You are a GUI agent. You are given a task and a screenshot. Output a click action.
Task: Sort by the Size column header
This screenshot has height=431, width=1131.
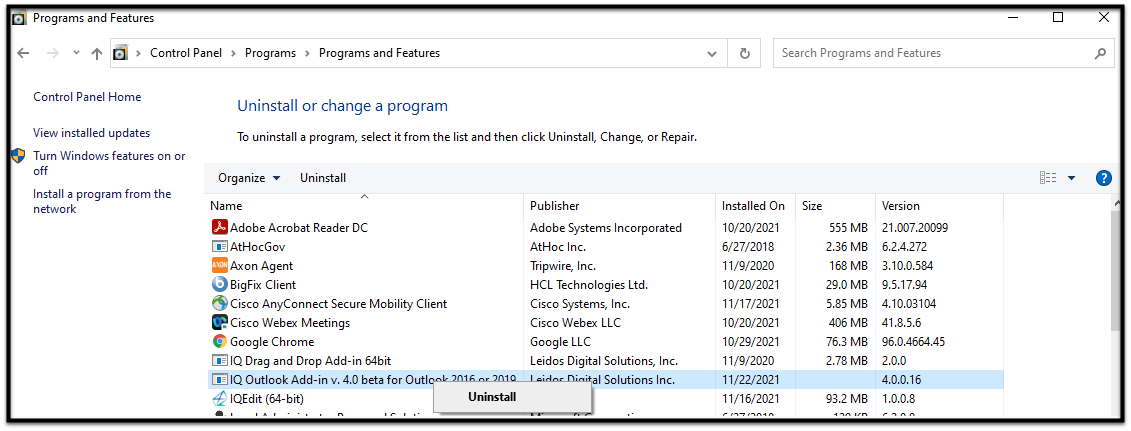(x=835, y=205)
